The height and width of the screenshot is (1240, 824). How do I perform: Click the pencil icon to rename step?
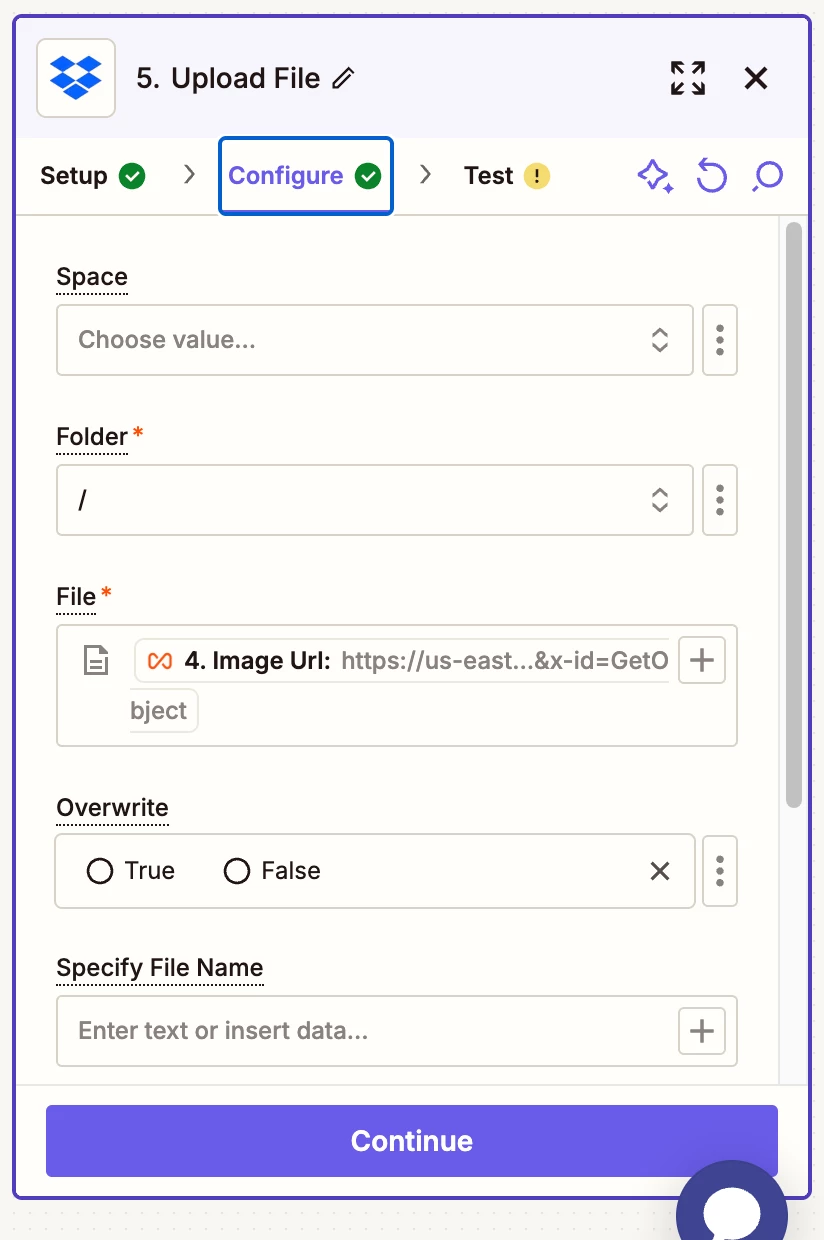click(343, 79)
